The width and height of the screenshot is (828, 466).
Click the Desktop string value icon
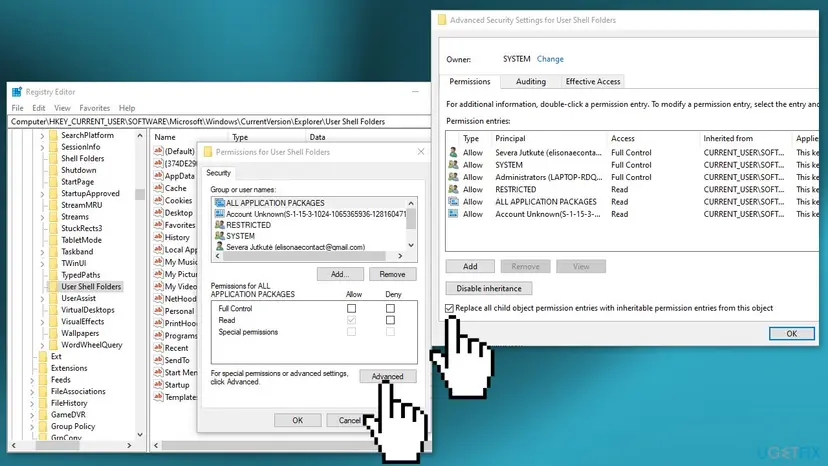coord(158,212)
